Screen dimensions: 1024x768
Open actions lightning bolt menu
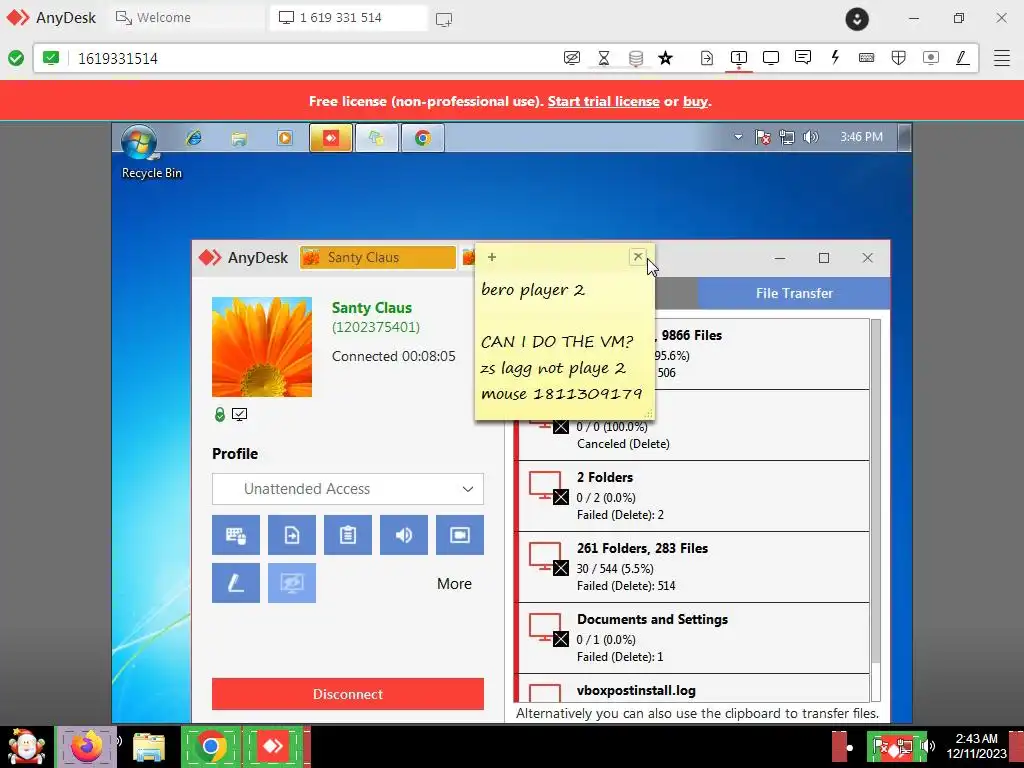[x=835, y=58]
